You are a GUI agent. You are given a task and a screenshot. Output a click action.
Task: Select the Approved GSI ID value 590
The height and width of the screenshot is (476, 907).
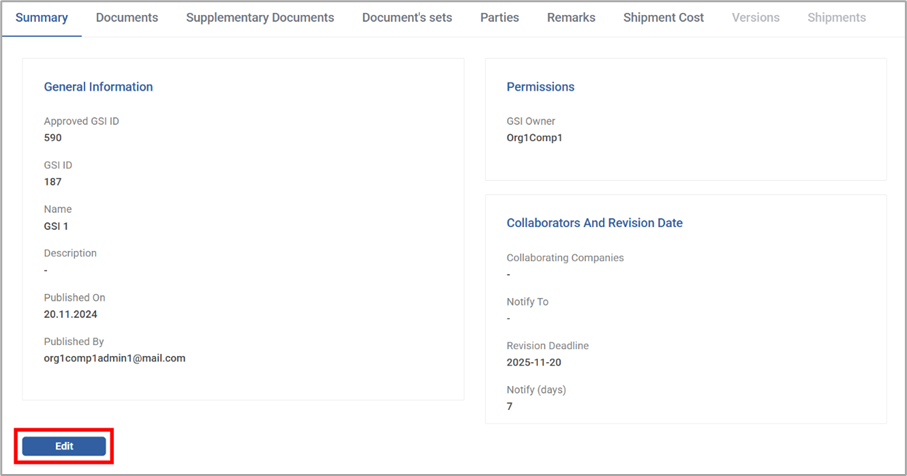coord(53,138)
